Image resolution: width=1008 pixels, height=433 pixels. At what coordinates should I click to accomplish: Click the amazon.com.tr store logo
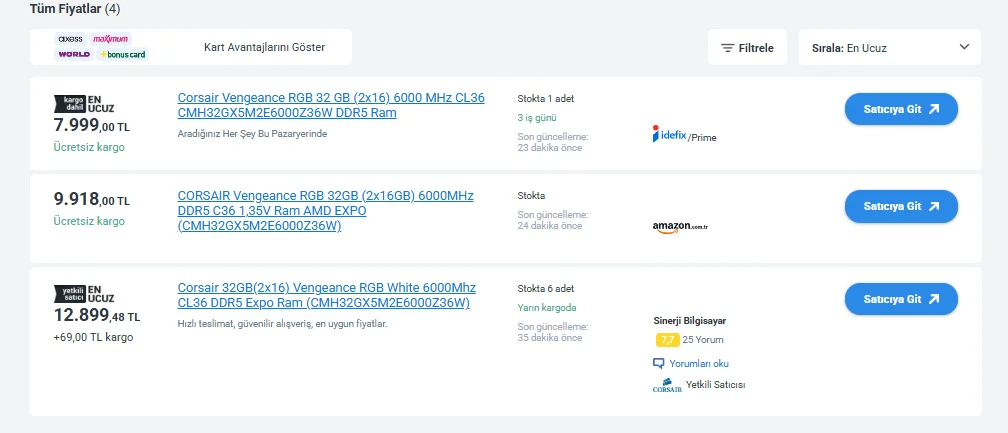click(680, 227)
